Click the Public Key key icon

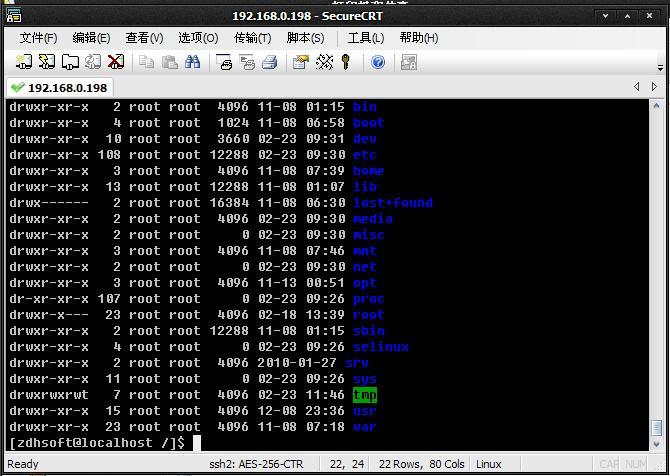(346, 62)
